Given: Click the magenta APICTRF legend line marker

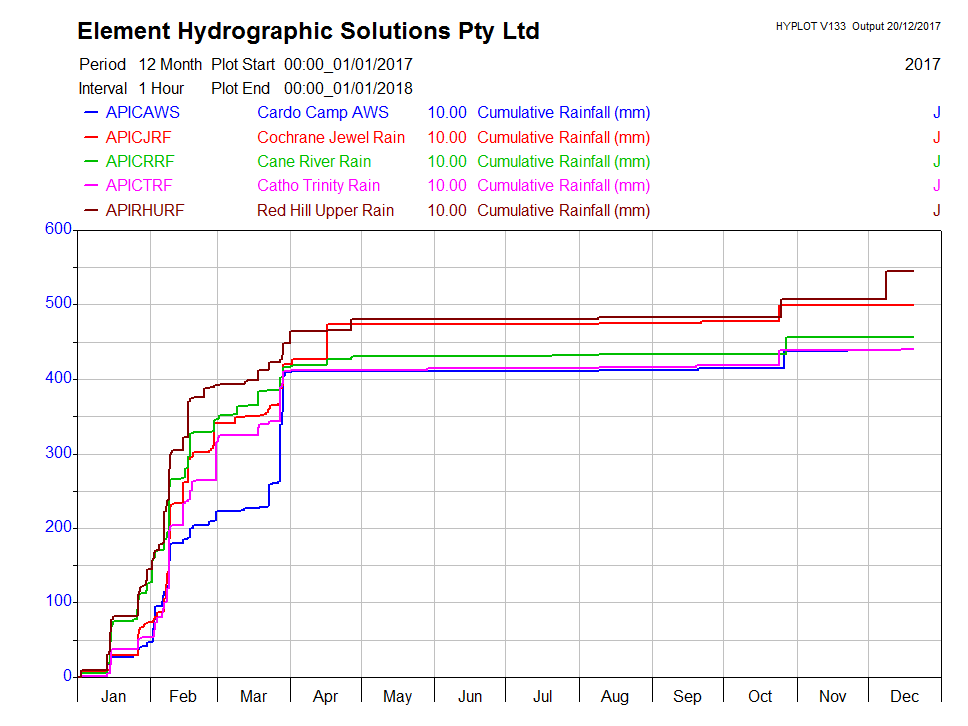Looking at the screenshot, I should (x=92, y=186).
